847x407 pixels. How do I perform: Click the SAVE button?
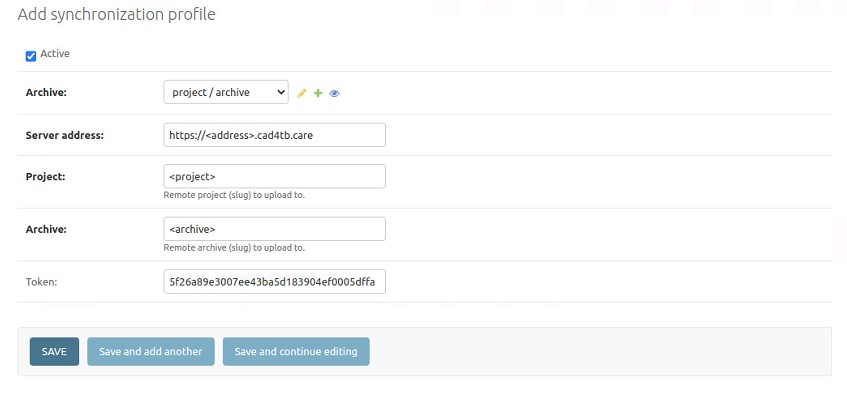[55, 352]
